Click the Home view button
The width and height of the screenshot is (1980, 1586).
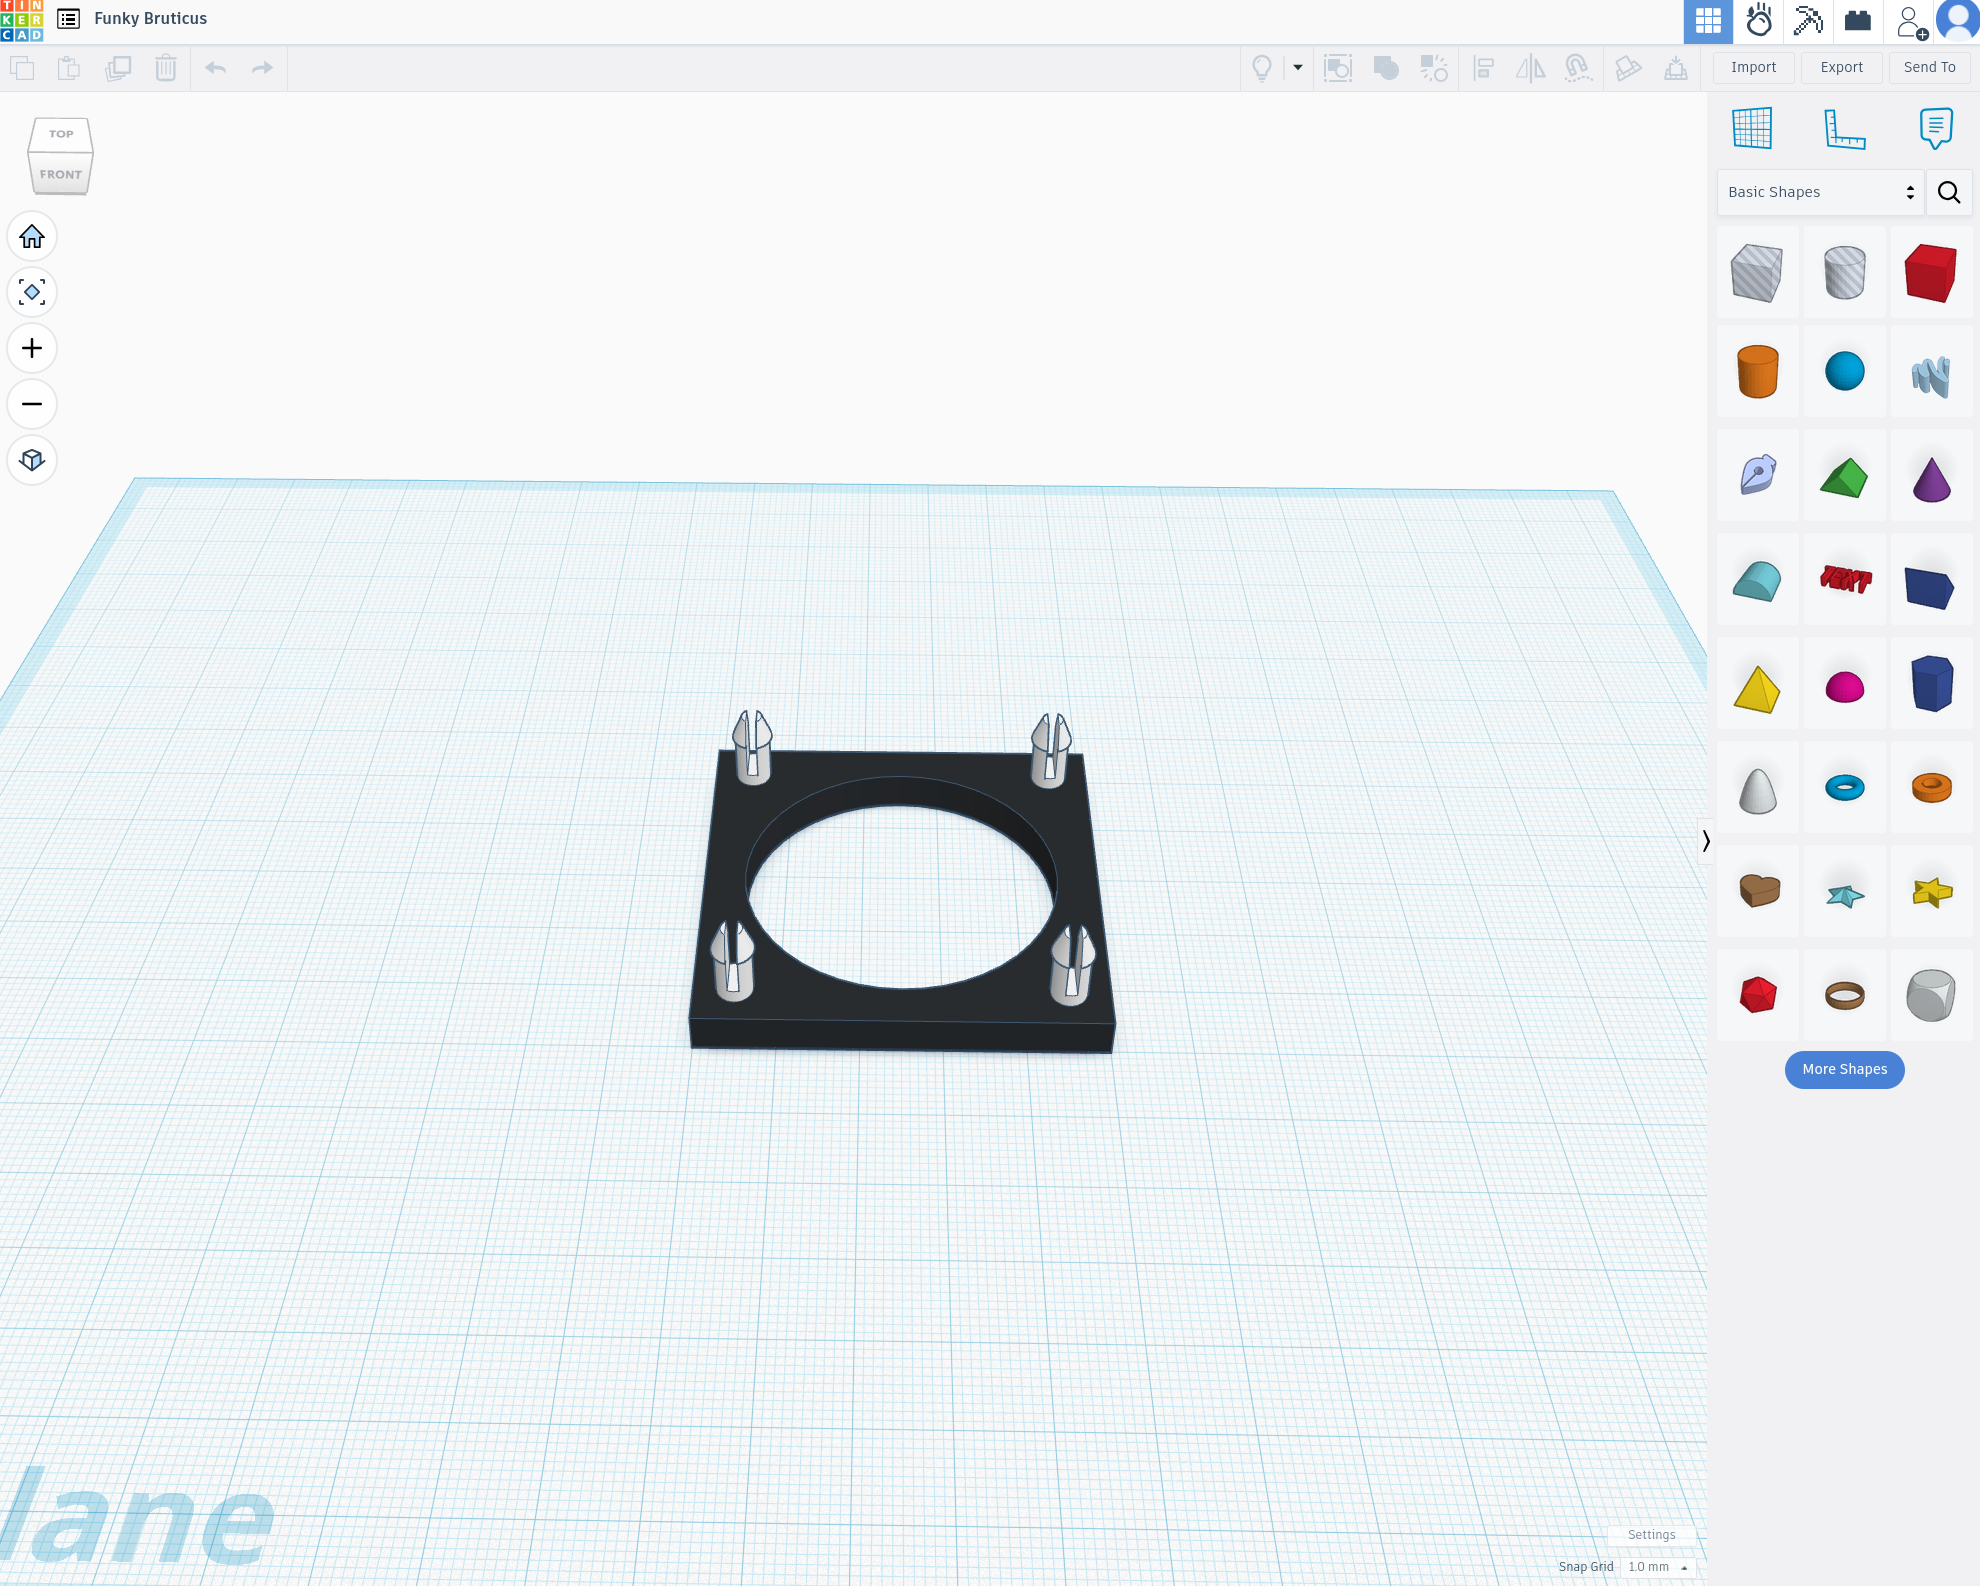32,237
